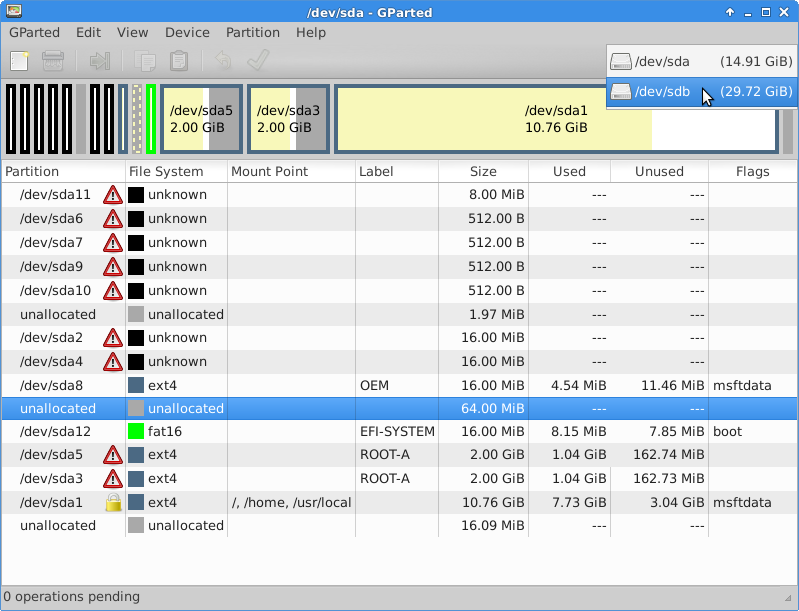This screenshot has width=799, height=611.
Task: Click the Copy partition toolbar icon
Action: coord(145,61)
